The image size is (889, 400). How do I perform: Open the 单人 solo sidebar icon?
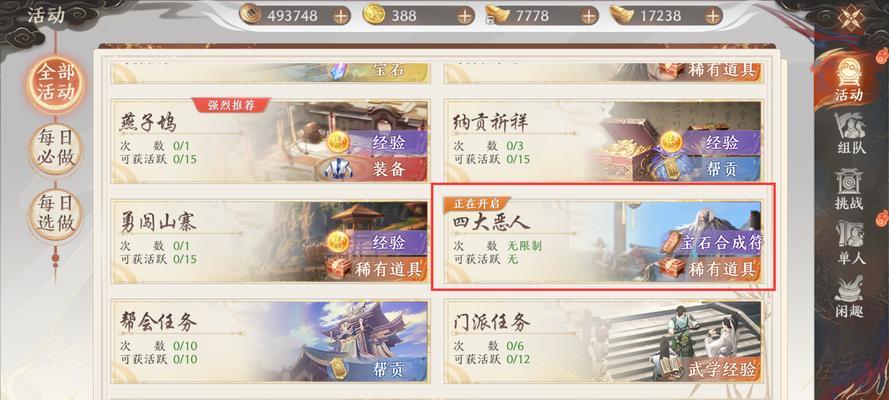[851, 243]
